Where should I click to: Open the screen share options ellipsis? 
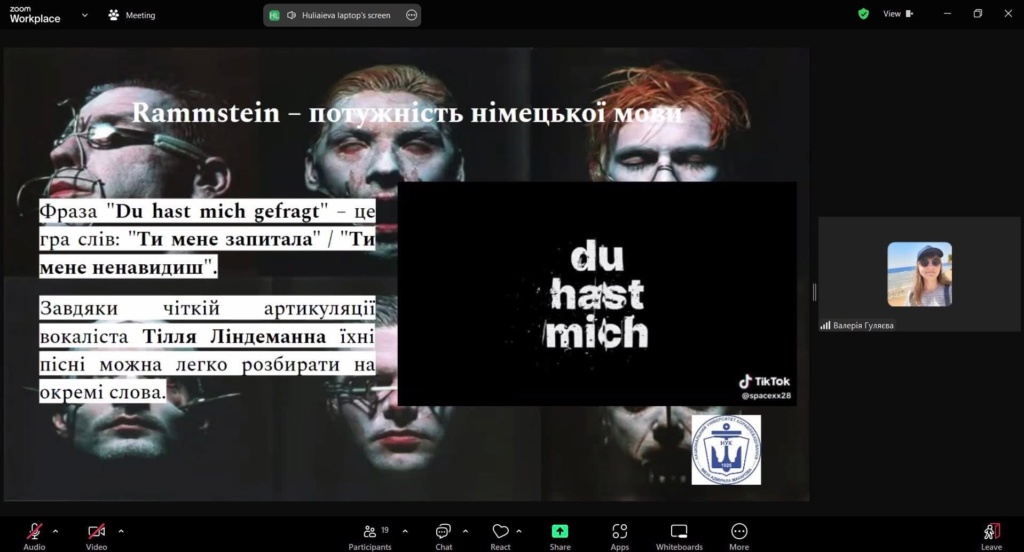(411, 15)
